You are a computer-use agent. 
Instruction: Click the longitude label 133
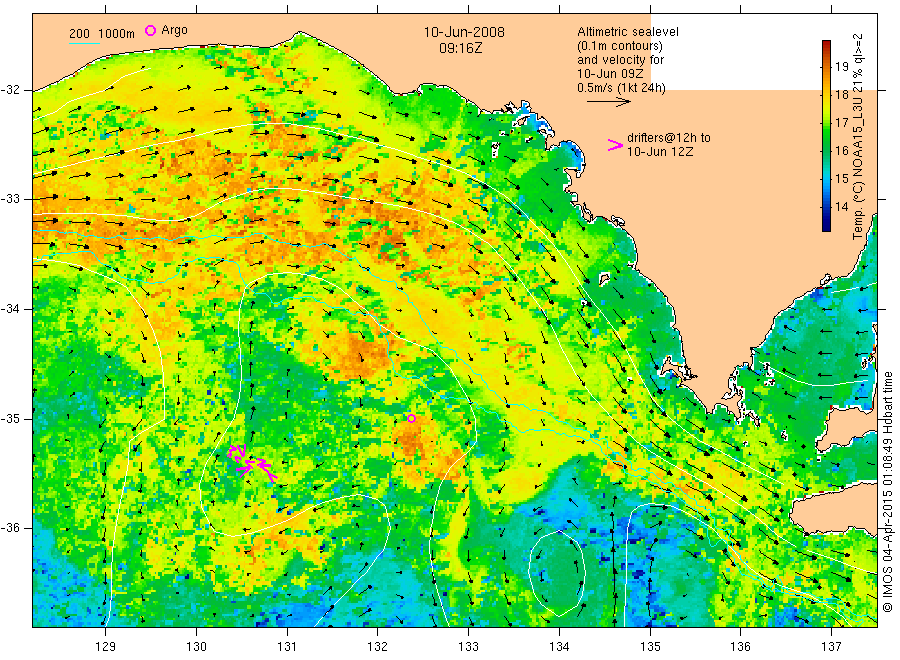[468, 647]
